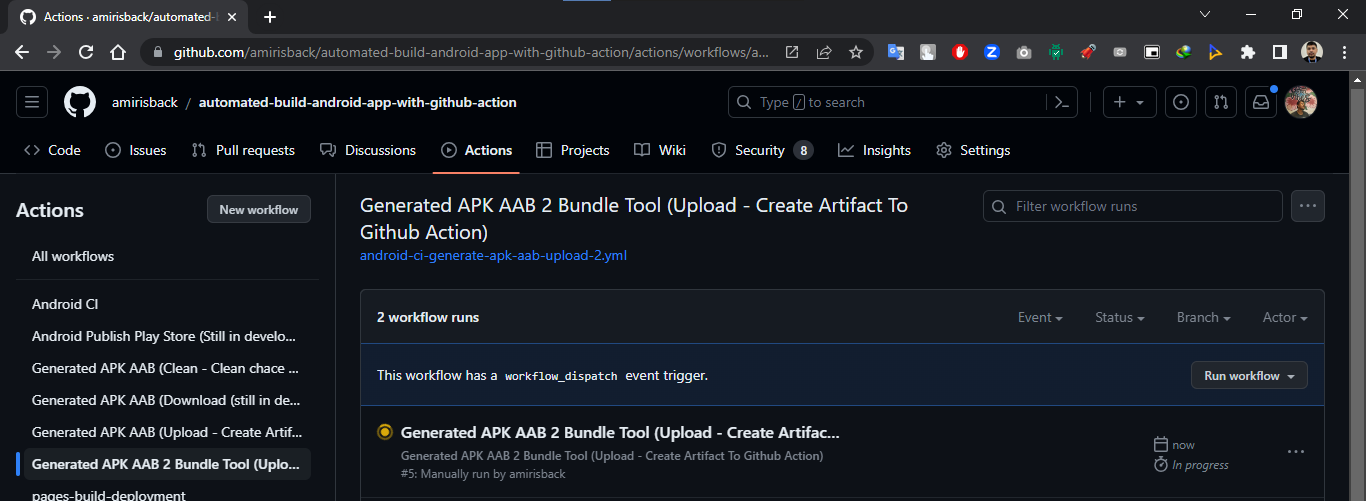Open the issues icon in header
This screenshot has width=1366, height=501.
point(1182,102)
